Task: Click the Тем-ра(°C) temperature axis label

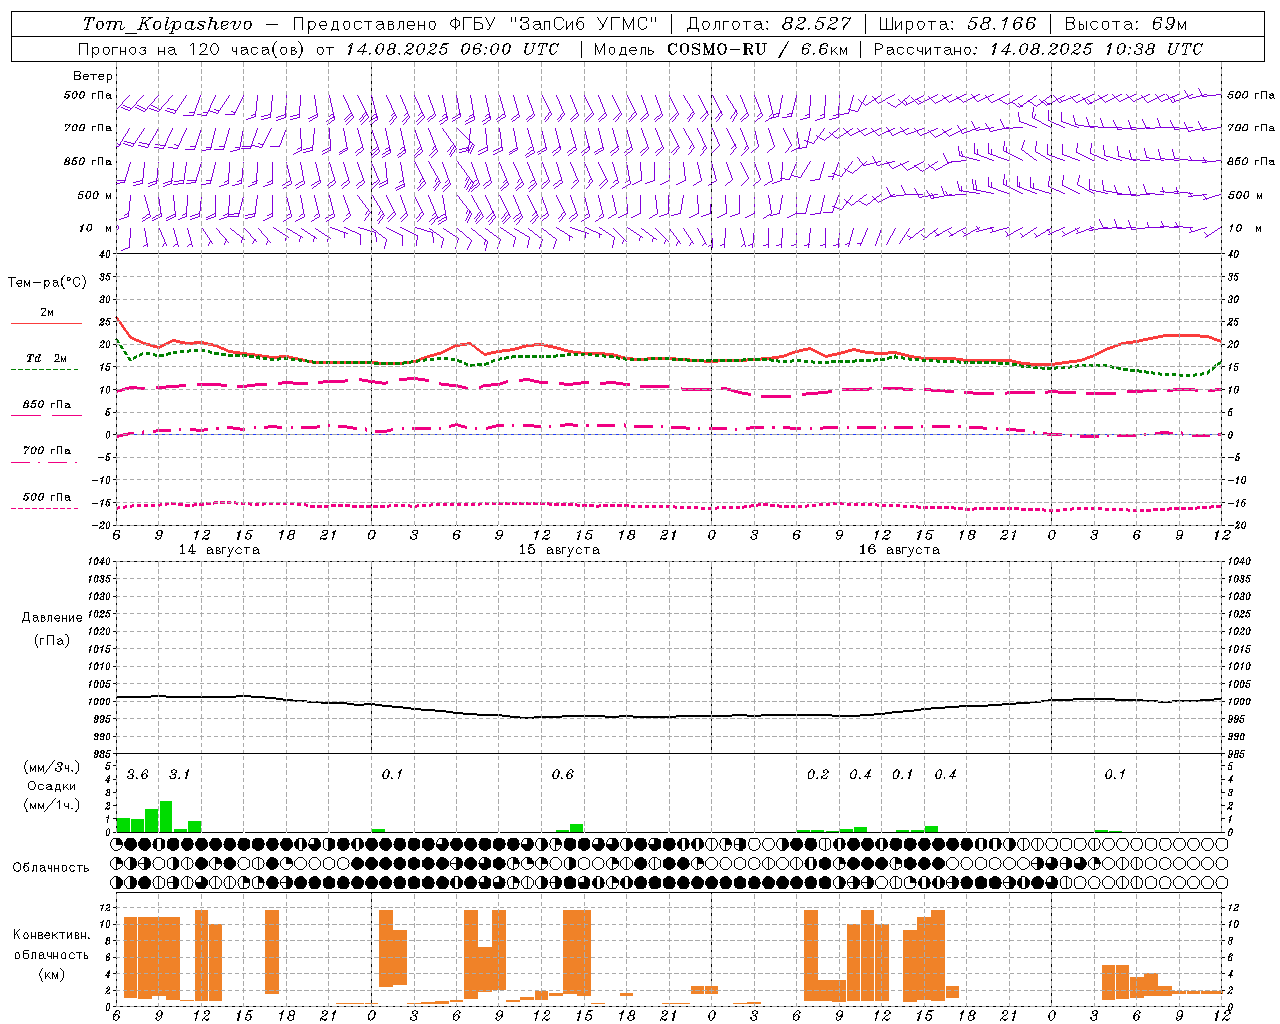Action: pos(47,283)
